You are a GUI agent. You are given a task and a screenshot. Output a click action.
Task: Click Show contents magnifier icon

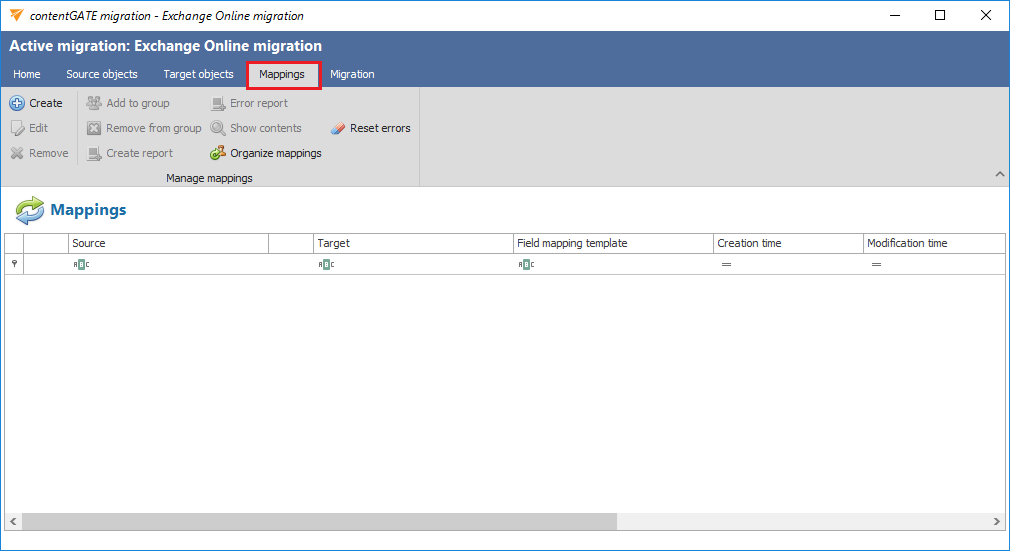[x=218, y=128]
